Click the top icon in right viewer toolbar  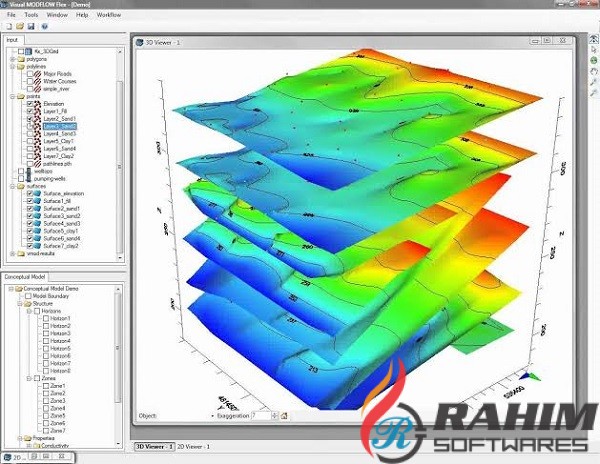593,39
